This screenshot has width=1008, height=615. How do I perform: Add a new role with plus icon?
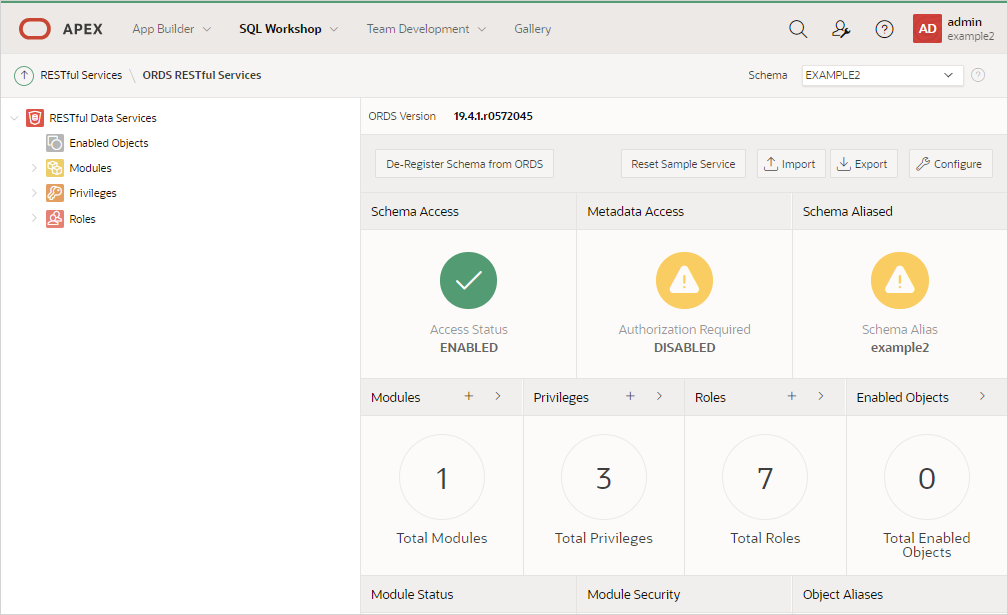click(791, 396)
